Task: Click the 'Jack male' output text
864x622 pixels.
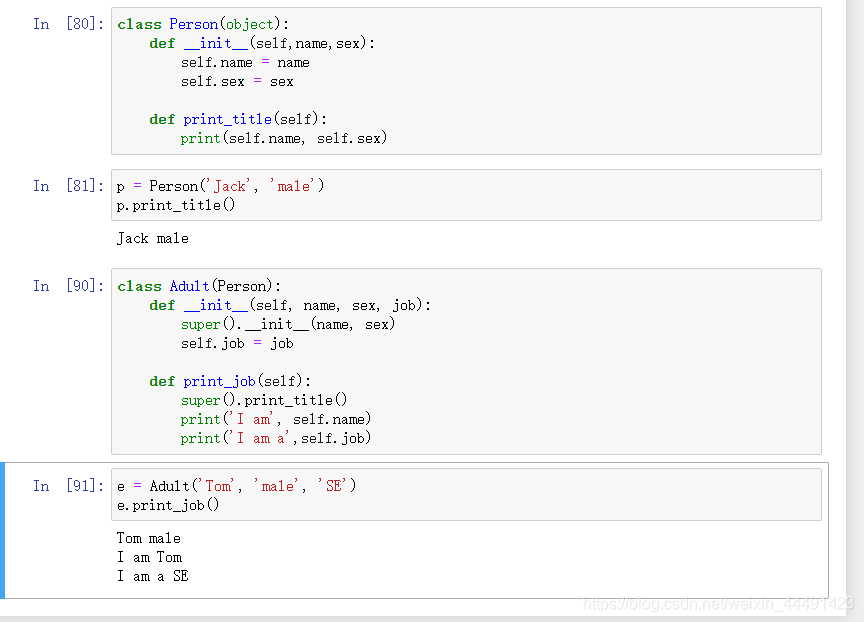Action: 153,239
